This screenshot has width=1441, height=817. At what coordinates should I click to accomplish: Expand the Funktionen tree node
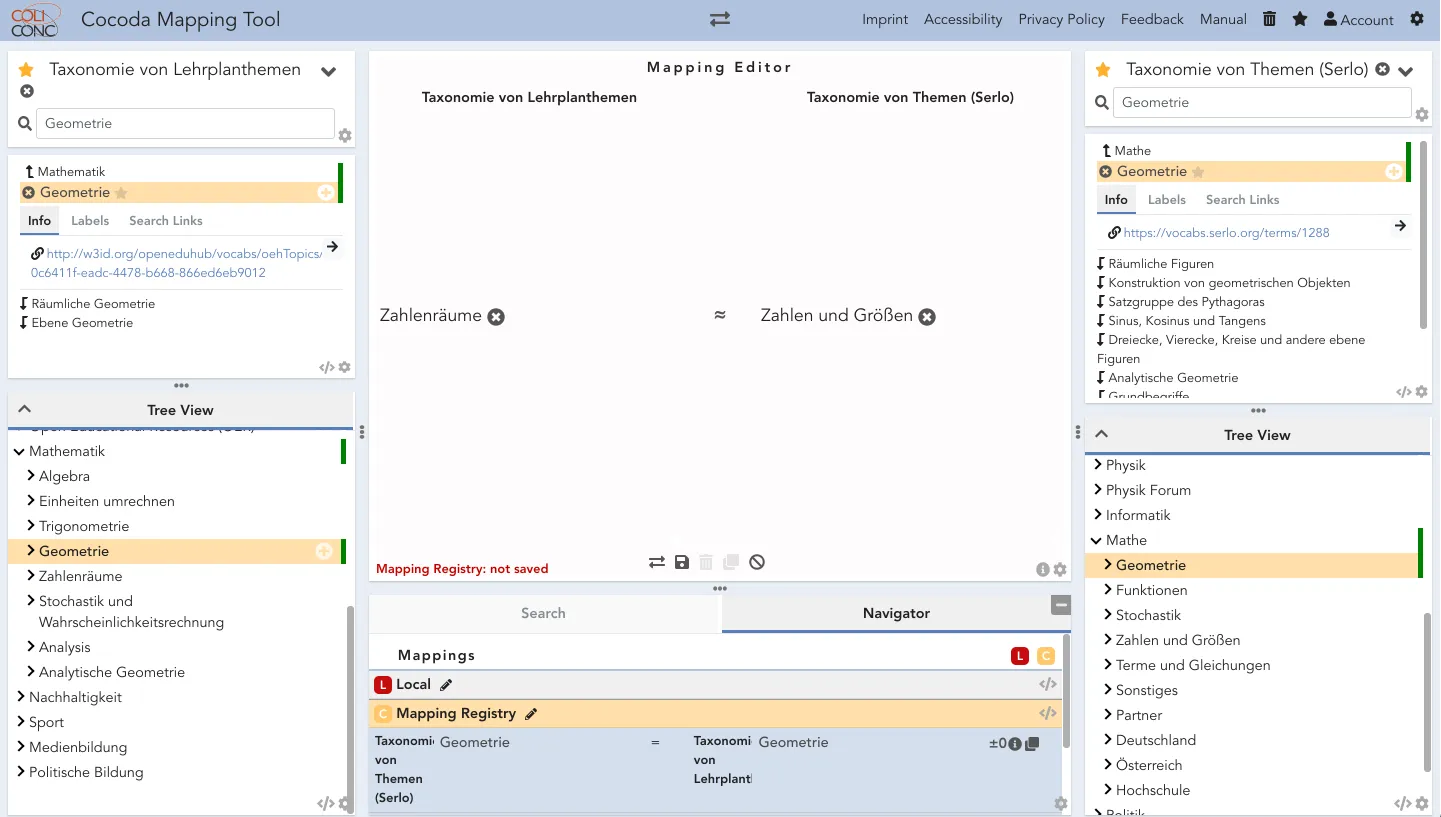click(1108, 590)
